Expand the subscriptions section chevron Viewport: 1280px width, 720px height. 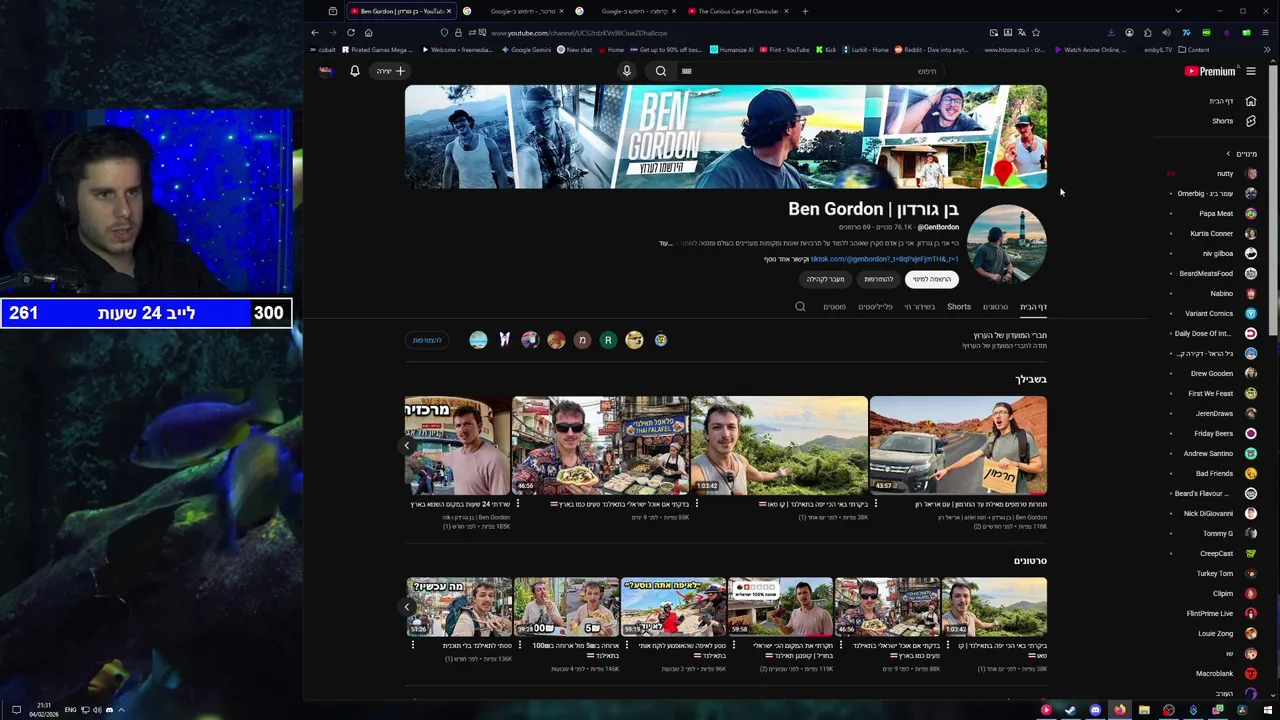[x=1229, y=154]
